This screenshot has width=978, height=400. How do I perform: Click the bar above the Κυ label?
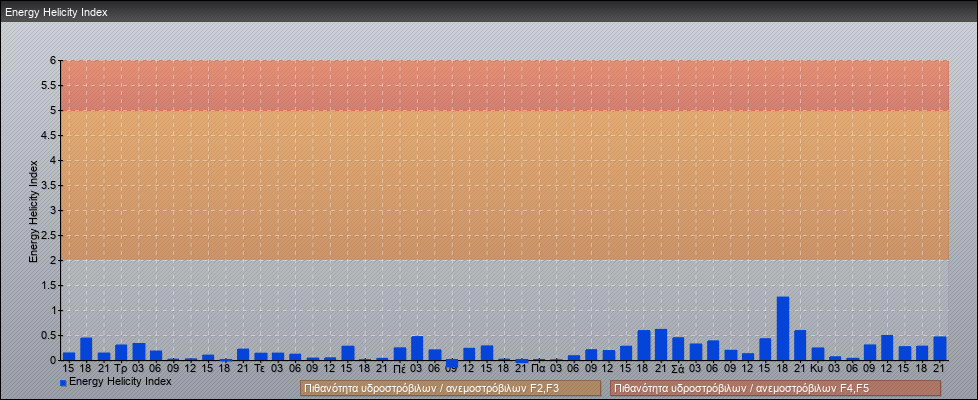[818, 354]
